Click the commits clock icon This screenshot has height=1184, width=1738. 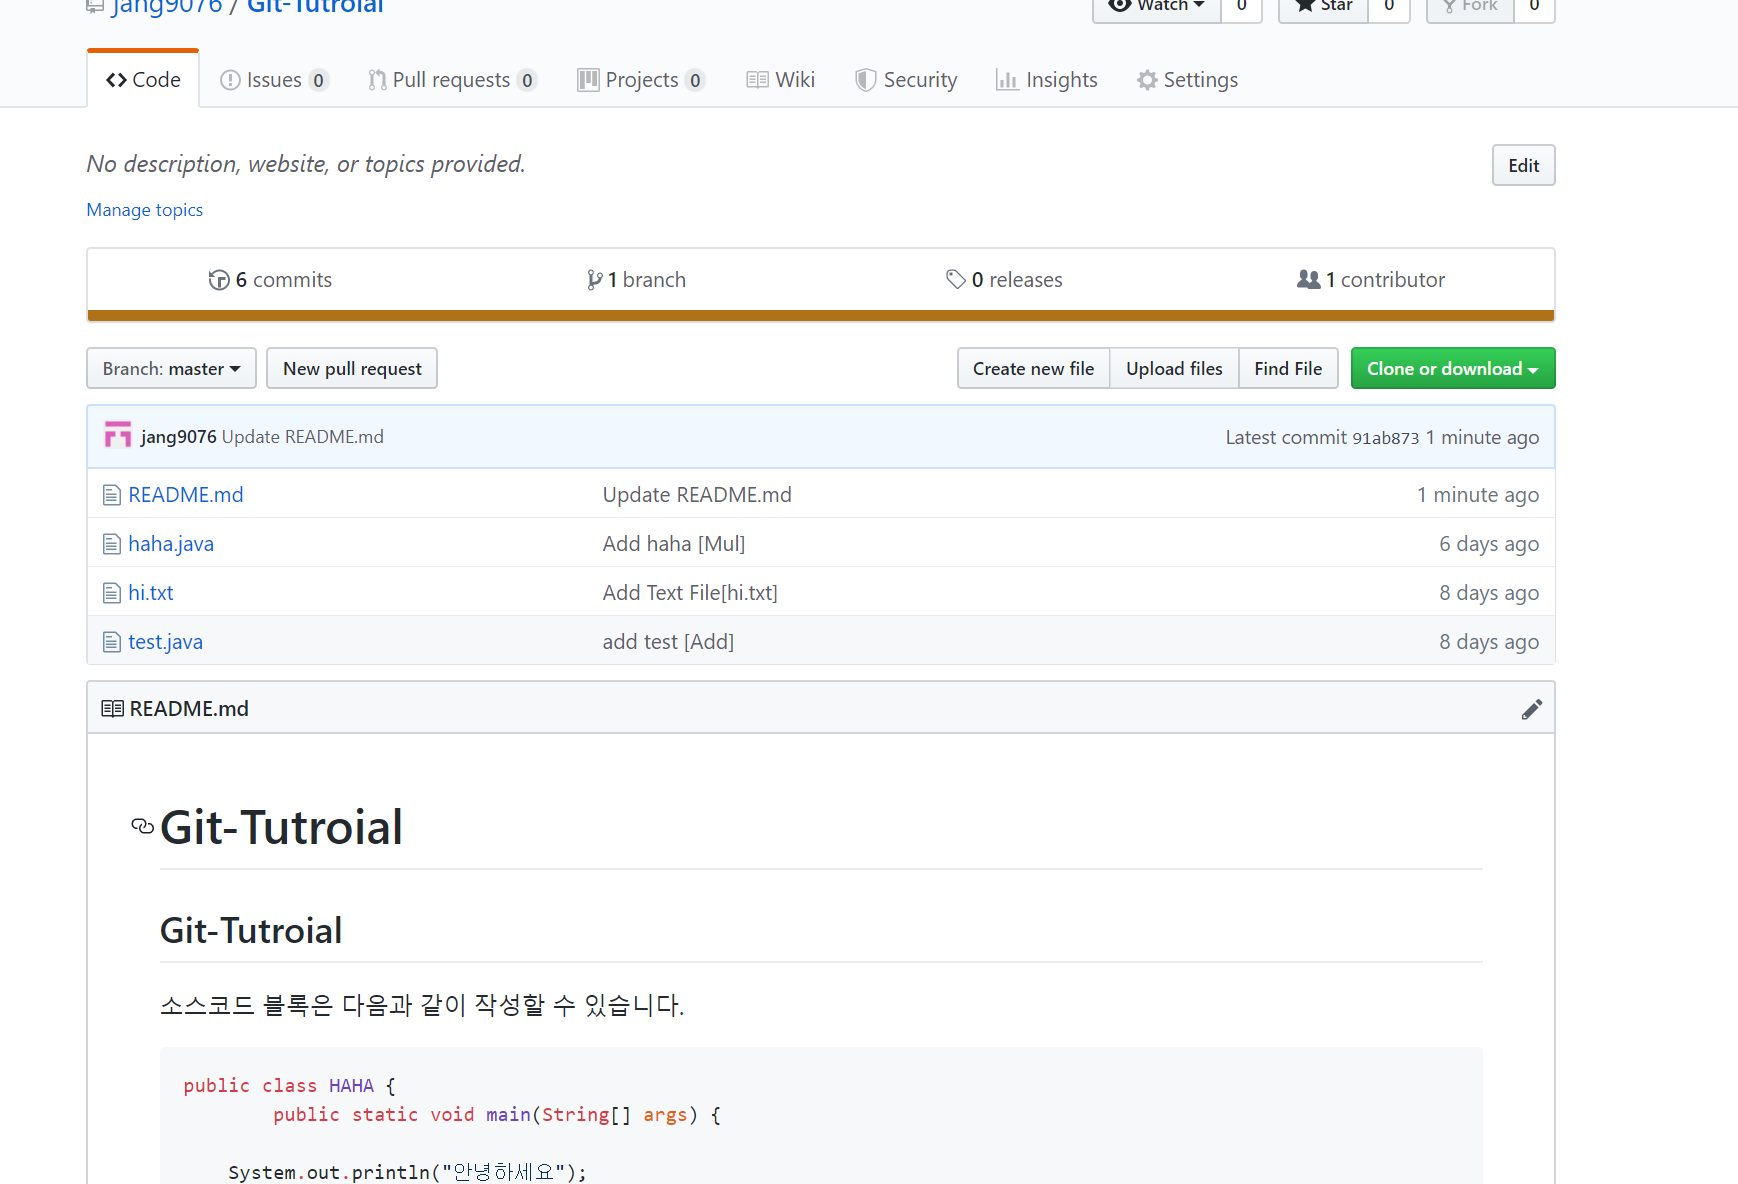coord(219,280)
